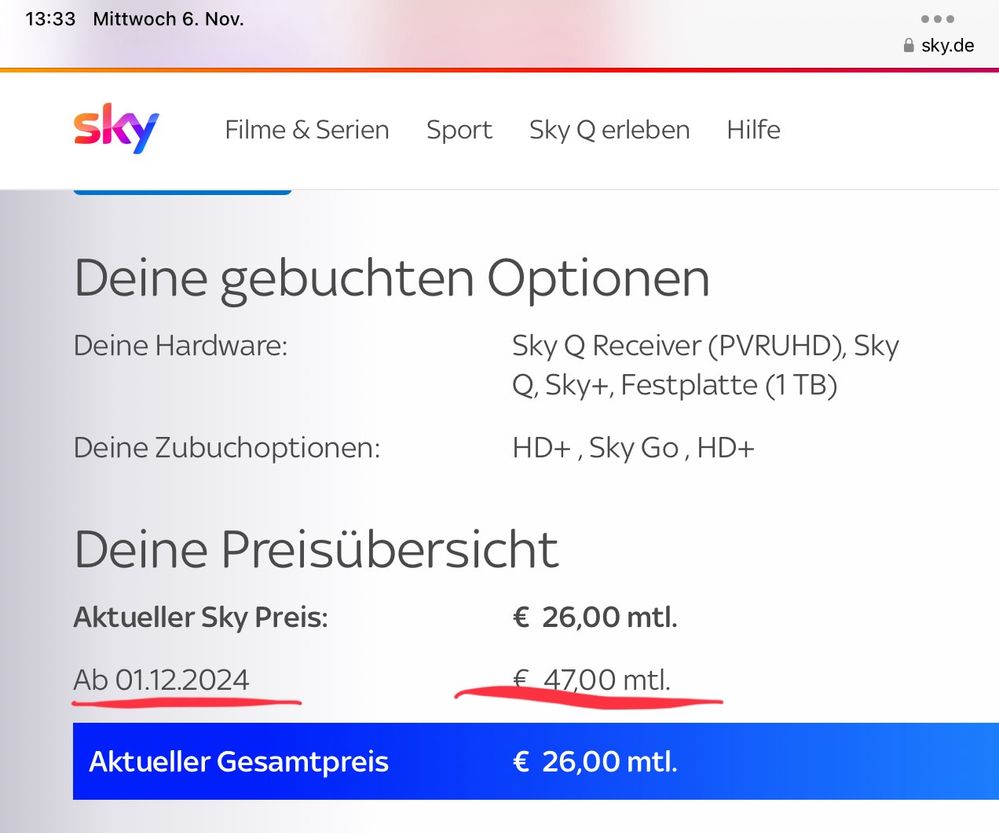Screen dimensions: 999x833
Task: Click the Deine gebuchten Optionen heading
Action: click(392, 279)
